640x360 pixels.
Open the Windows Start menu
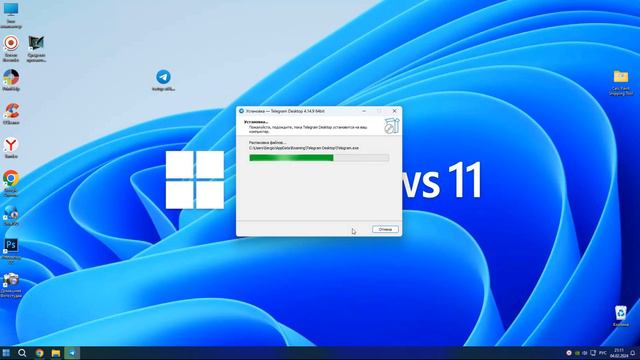click(6, 353)
